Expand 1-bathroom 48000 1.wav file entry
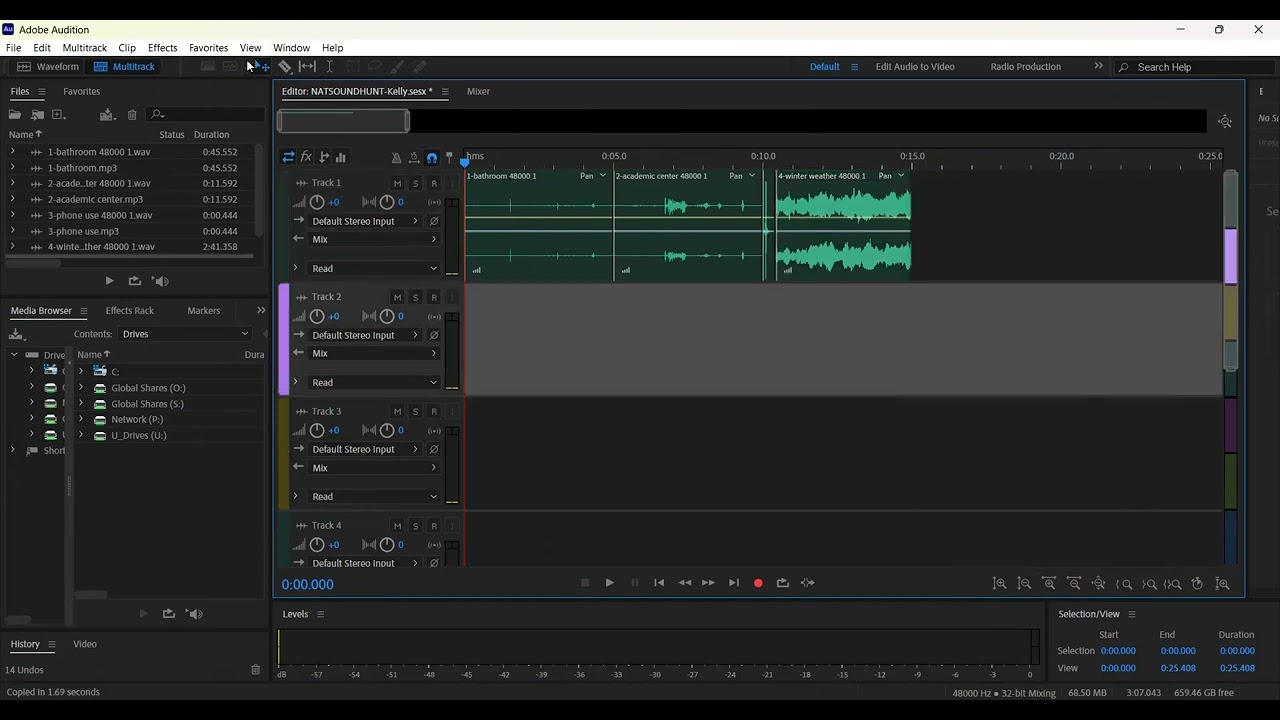 [13, 152]
